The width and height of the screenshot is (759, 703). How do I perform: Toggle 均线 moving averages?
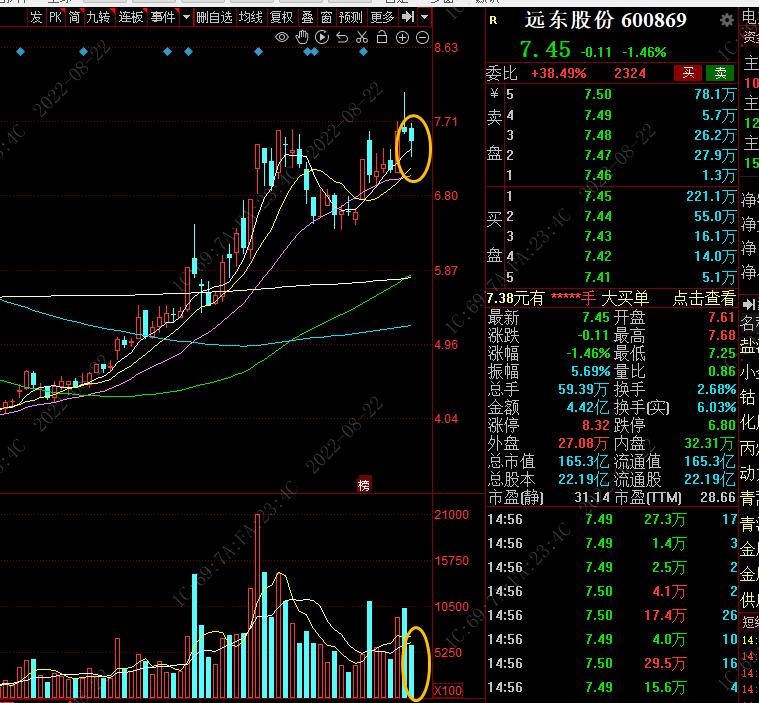[x=251, y=17]
